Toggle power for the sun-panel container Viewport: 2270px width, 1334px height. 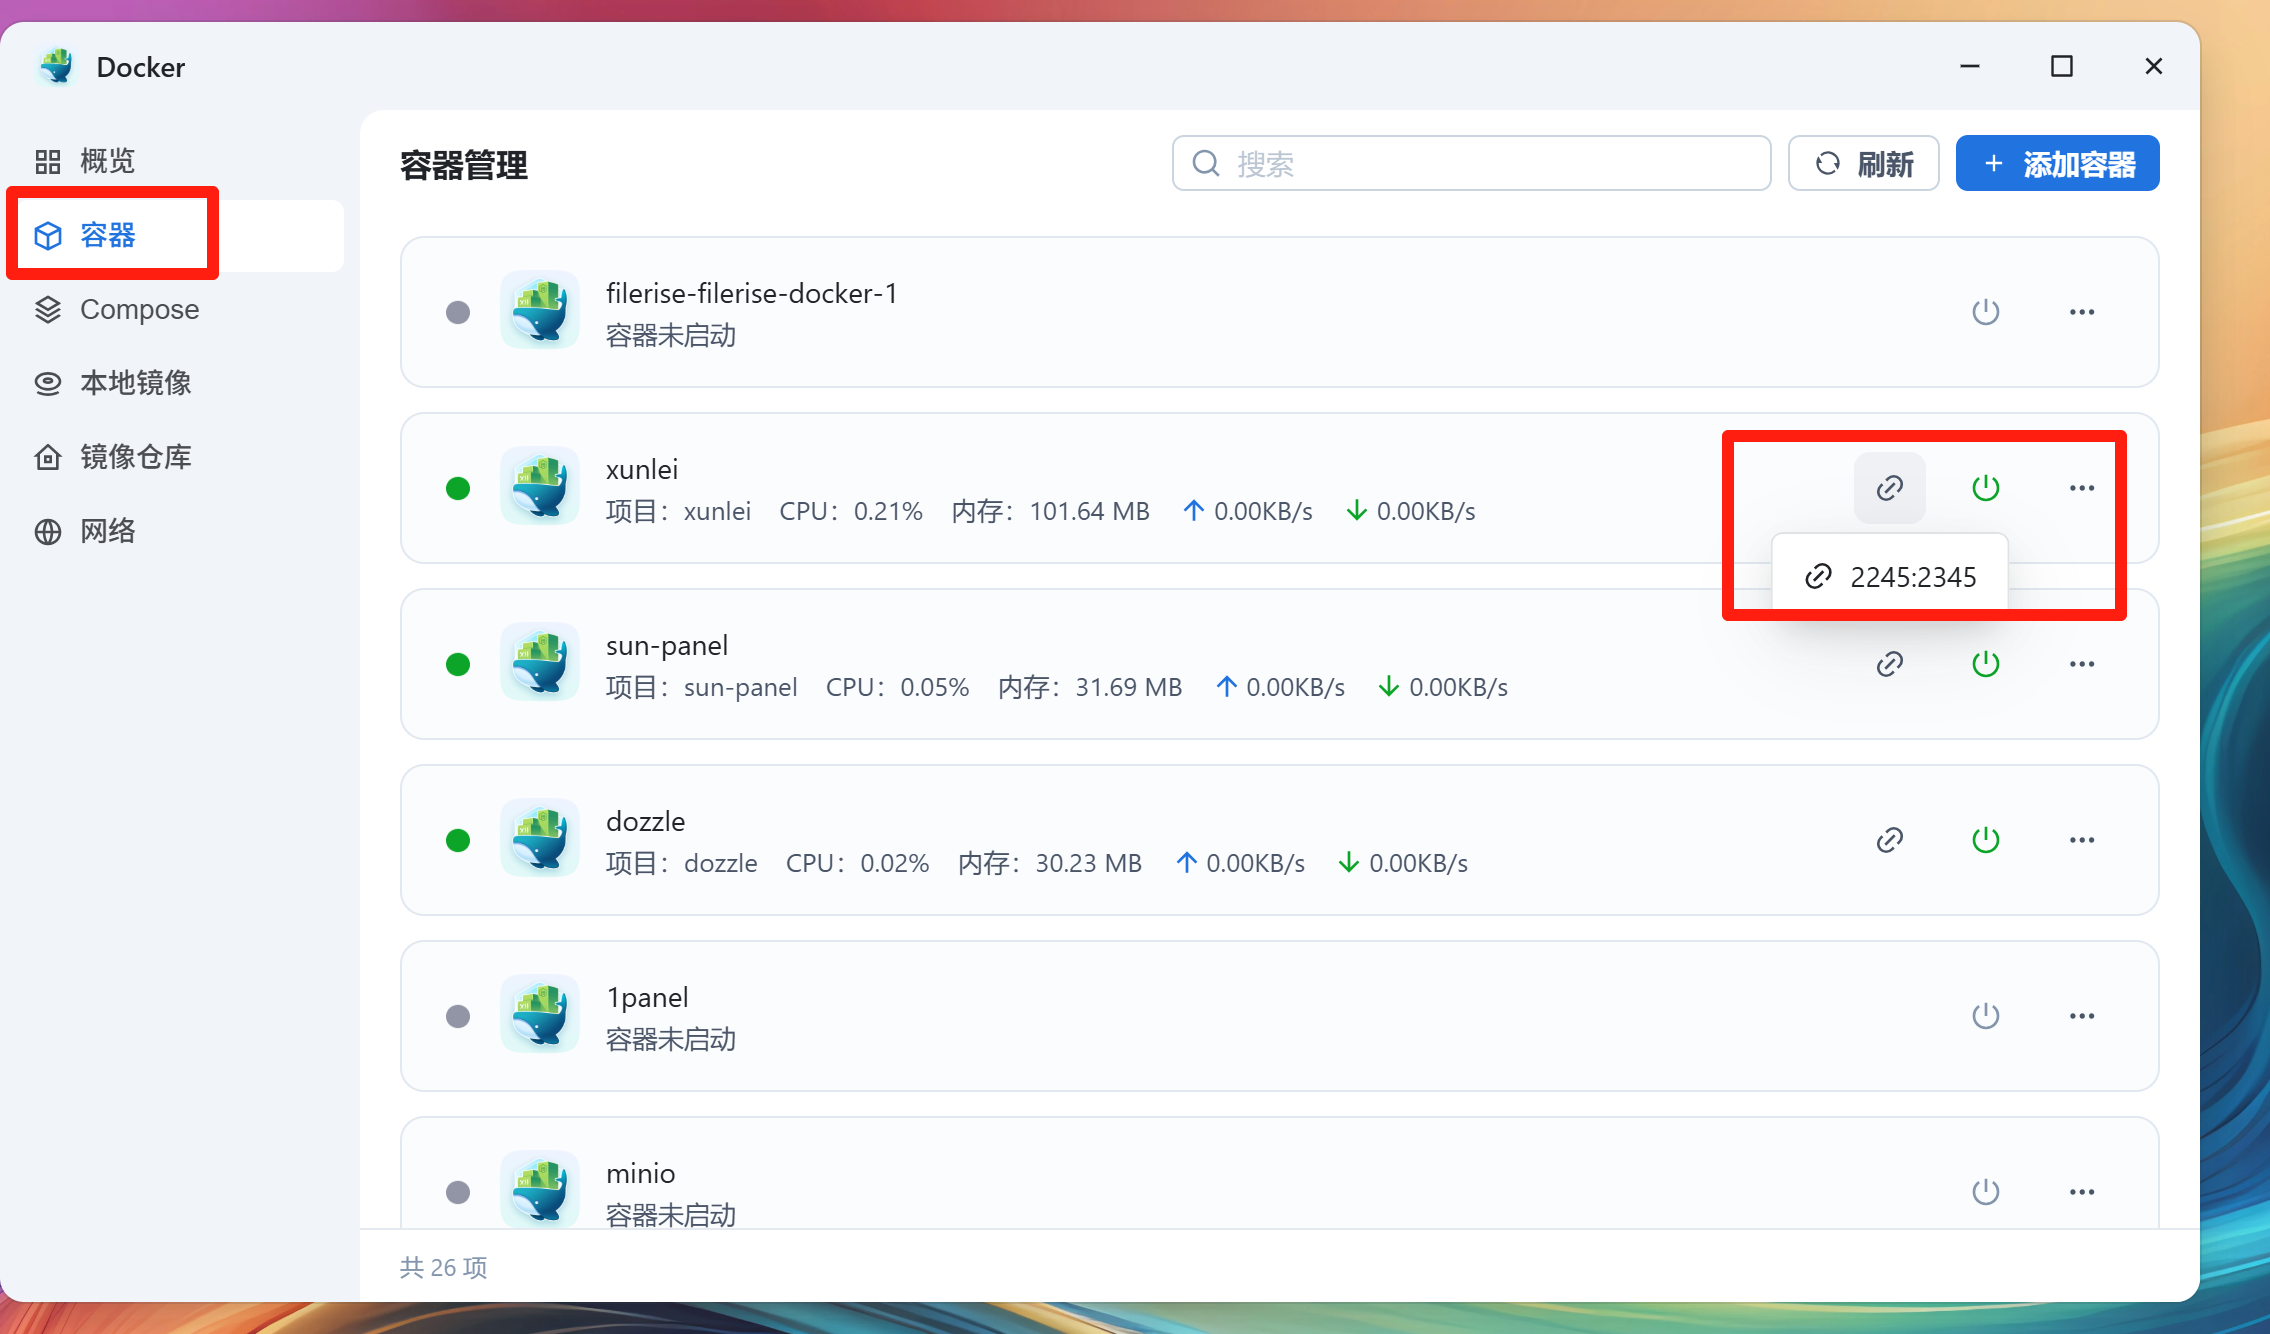coord(1985,664)
